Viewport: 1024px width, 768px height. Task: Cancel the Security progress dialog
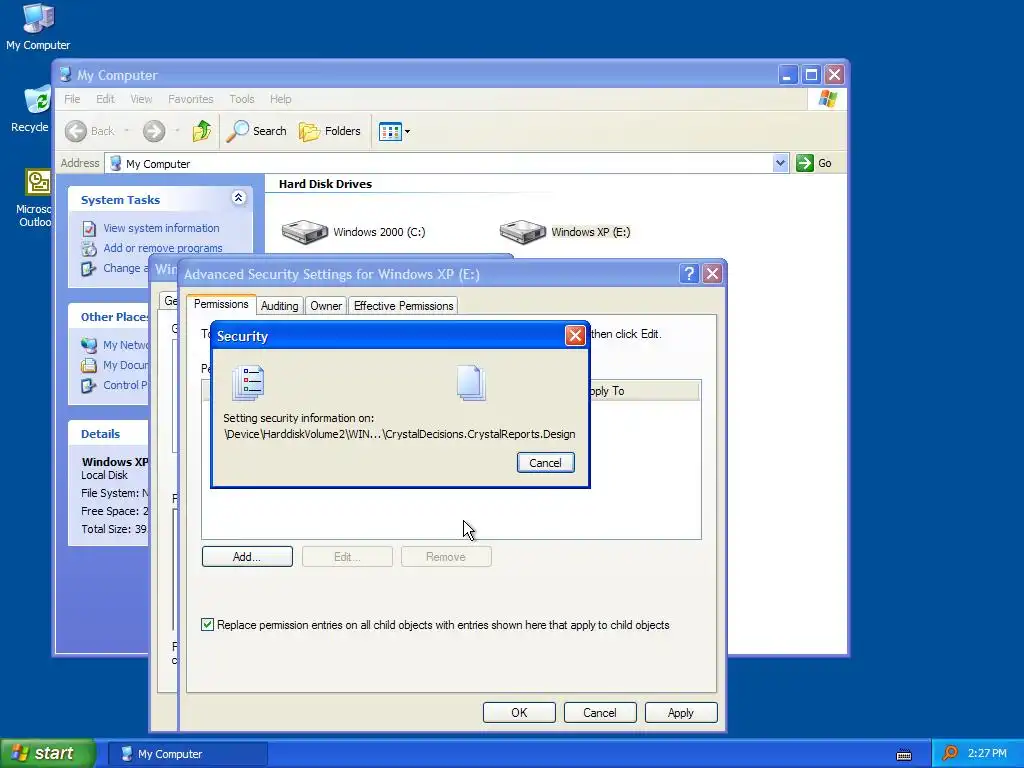545,462
